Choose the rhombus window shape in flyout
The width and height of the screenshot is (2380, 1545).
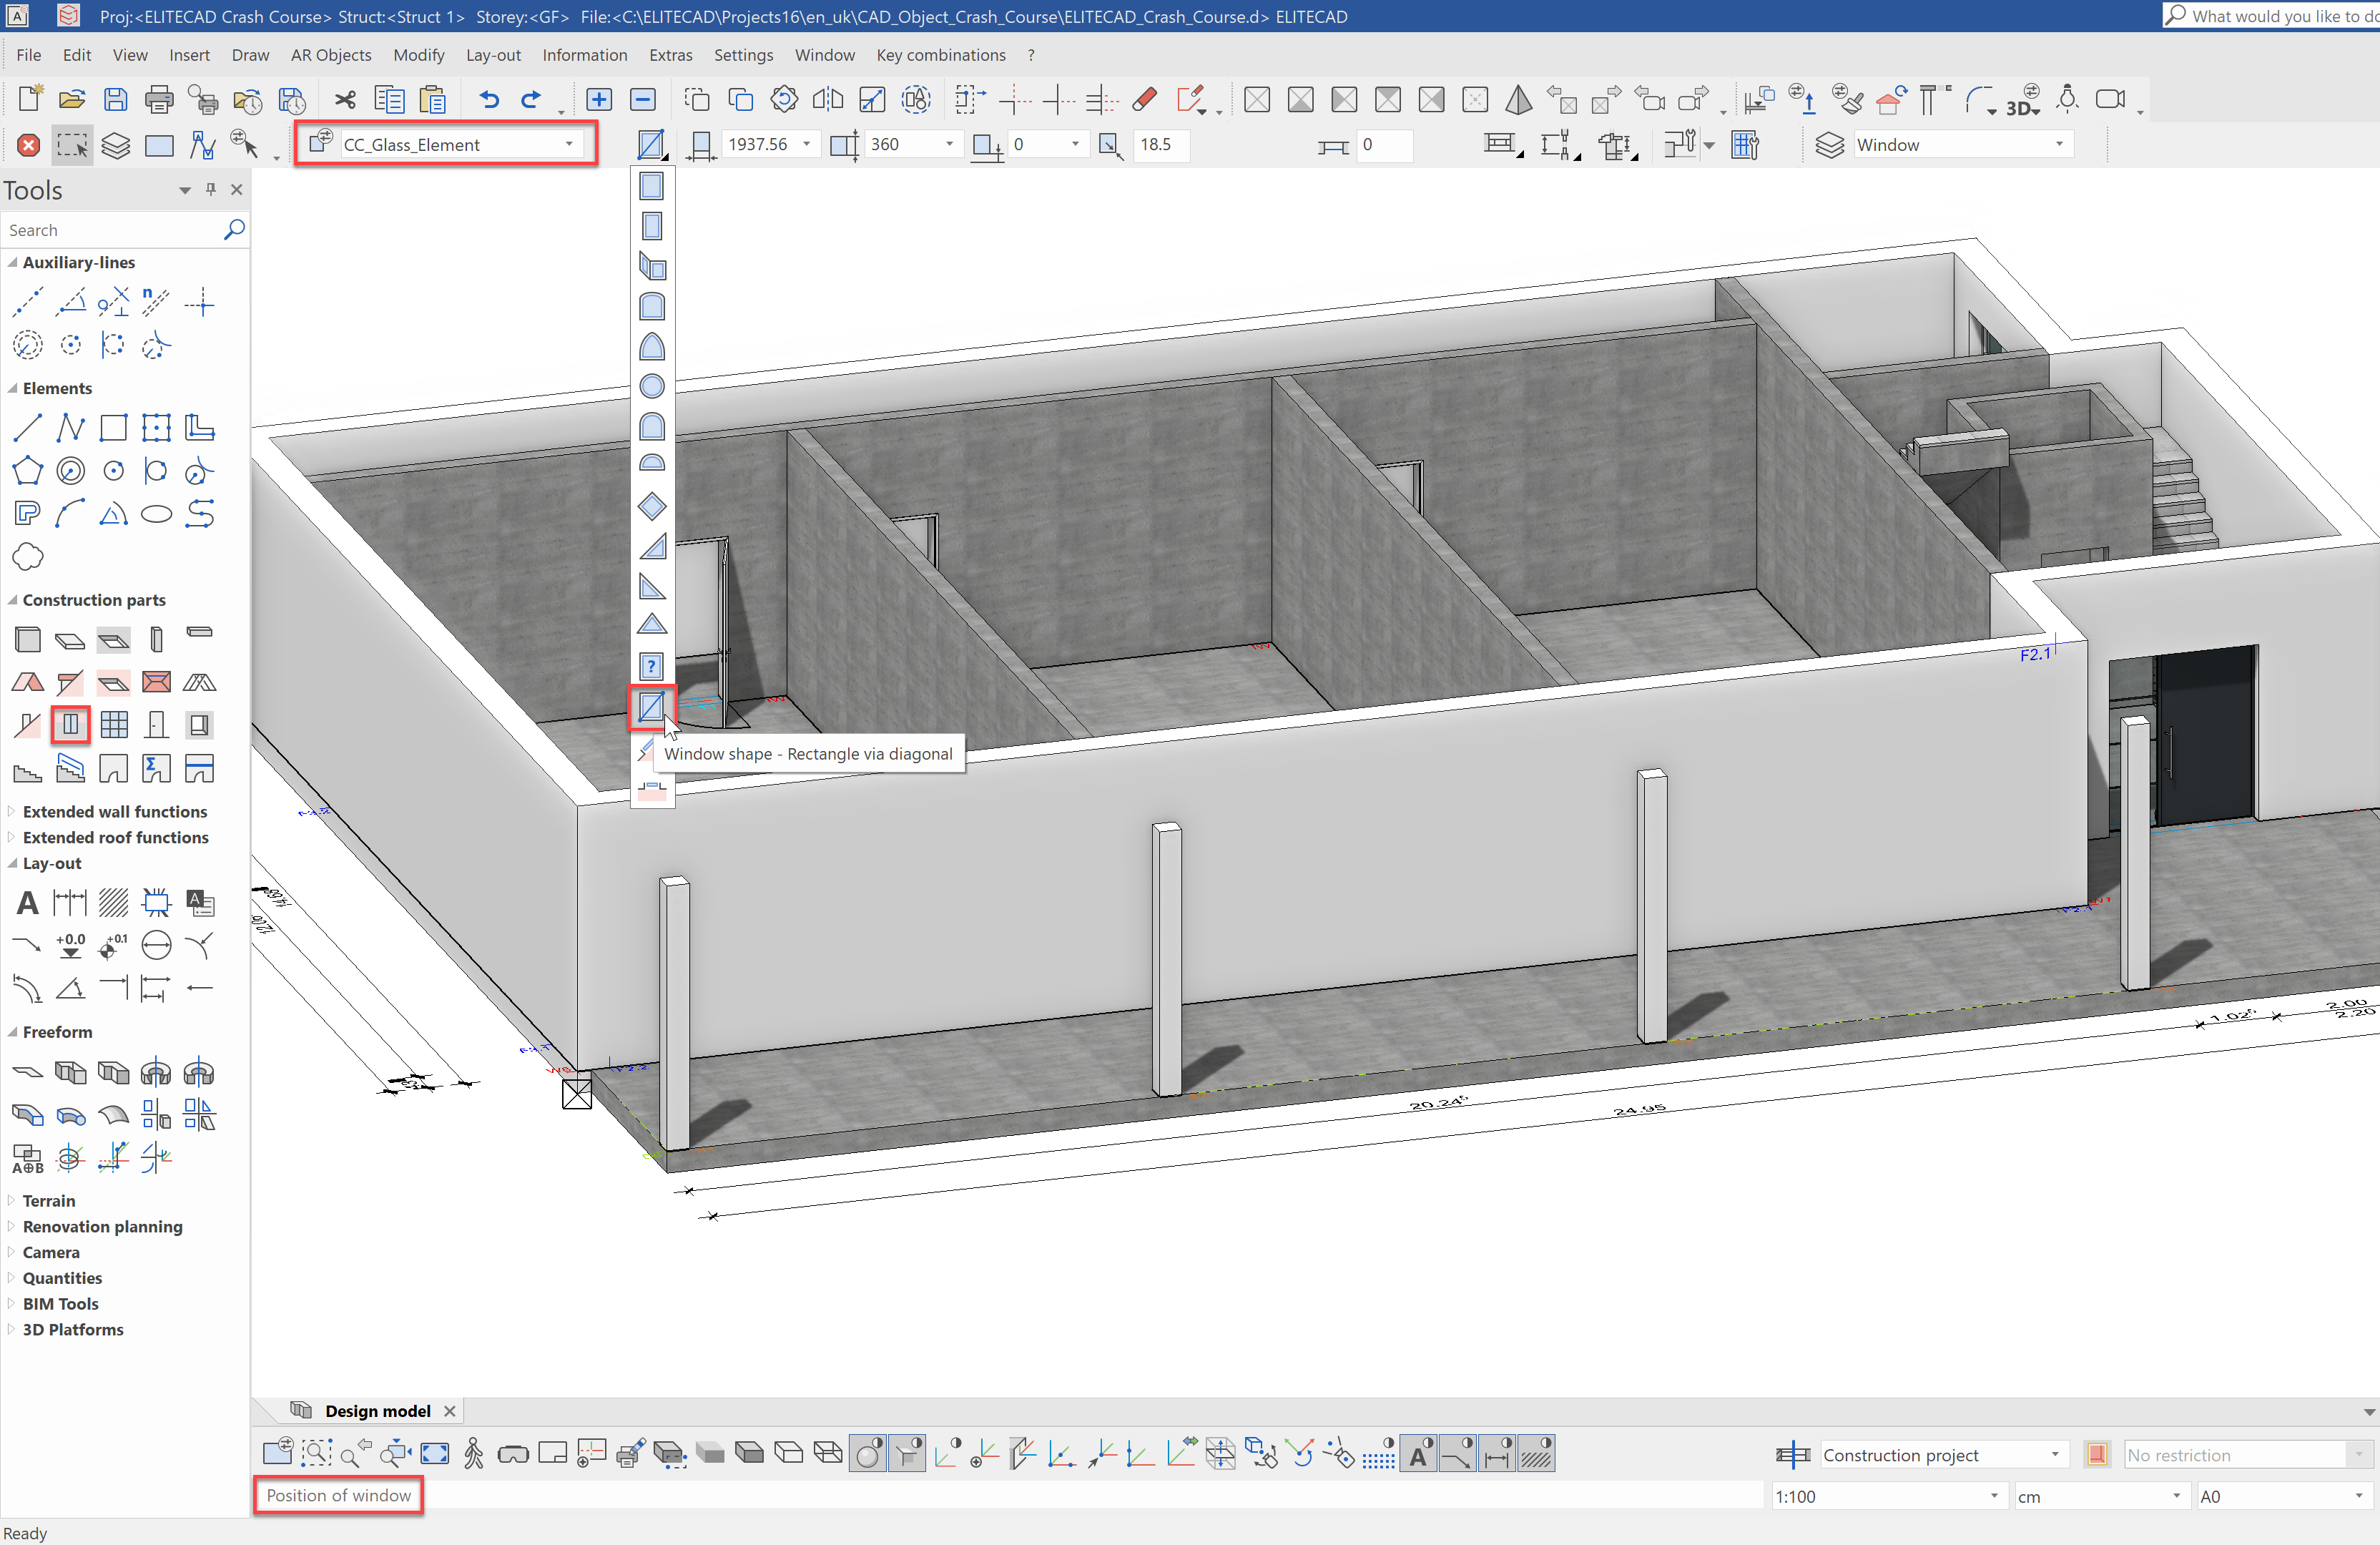(652, 506)
